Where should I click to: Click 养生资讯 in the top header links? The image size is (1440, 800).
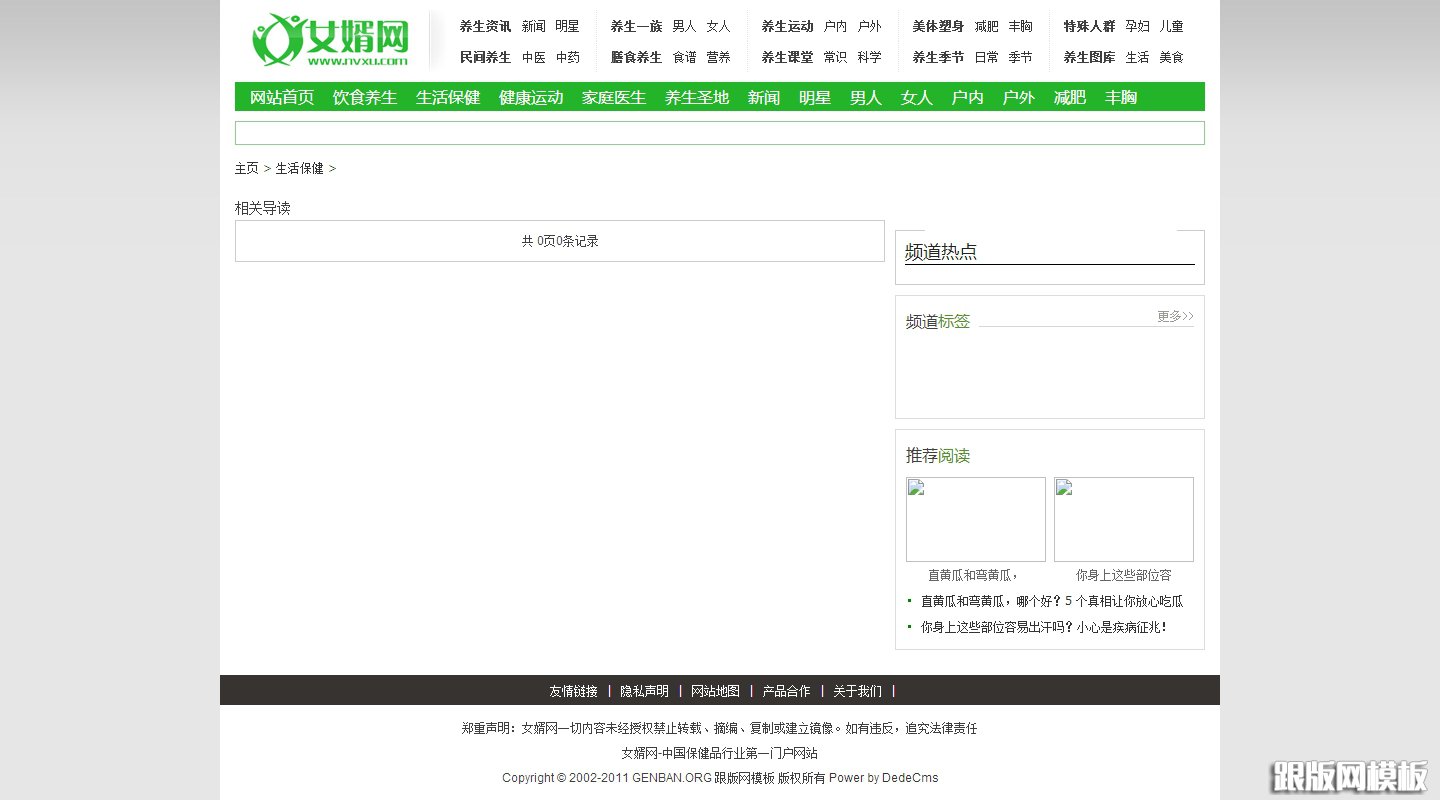coord(485,27)
